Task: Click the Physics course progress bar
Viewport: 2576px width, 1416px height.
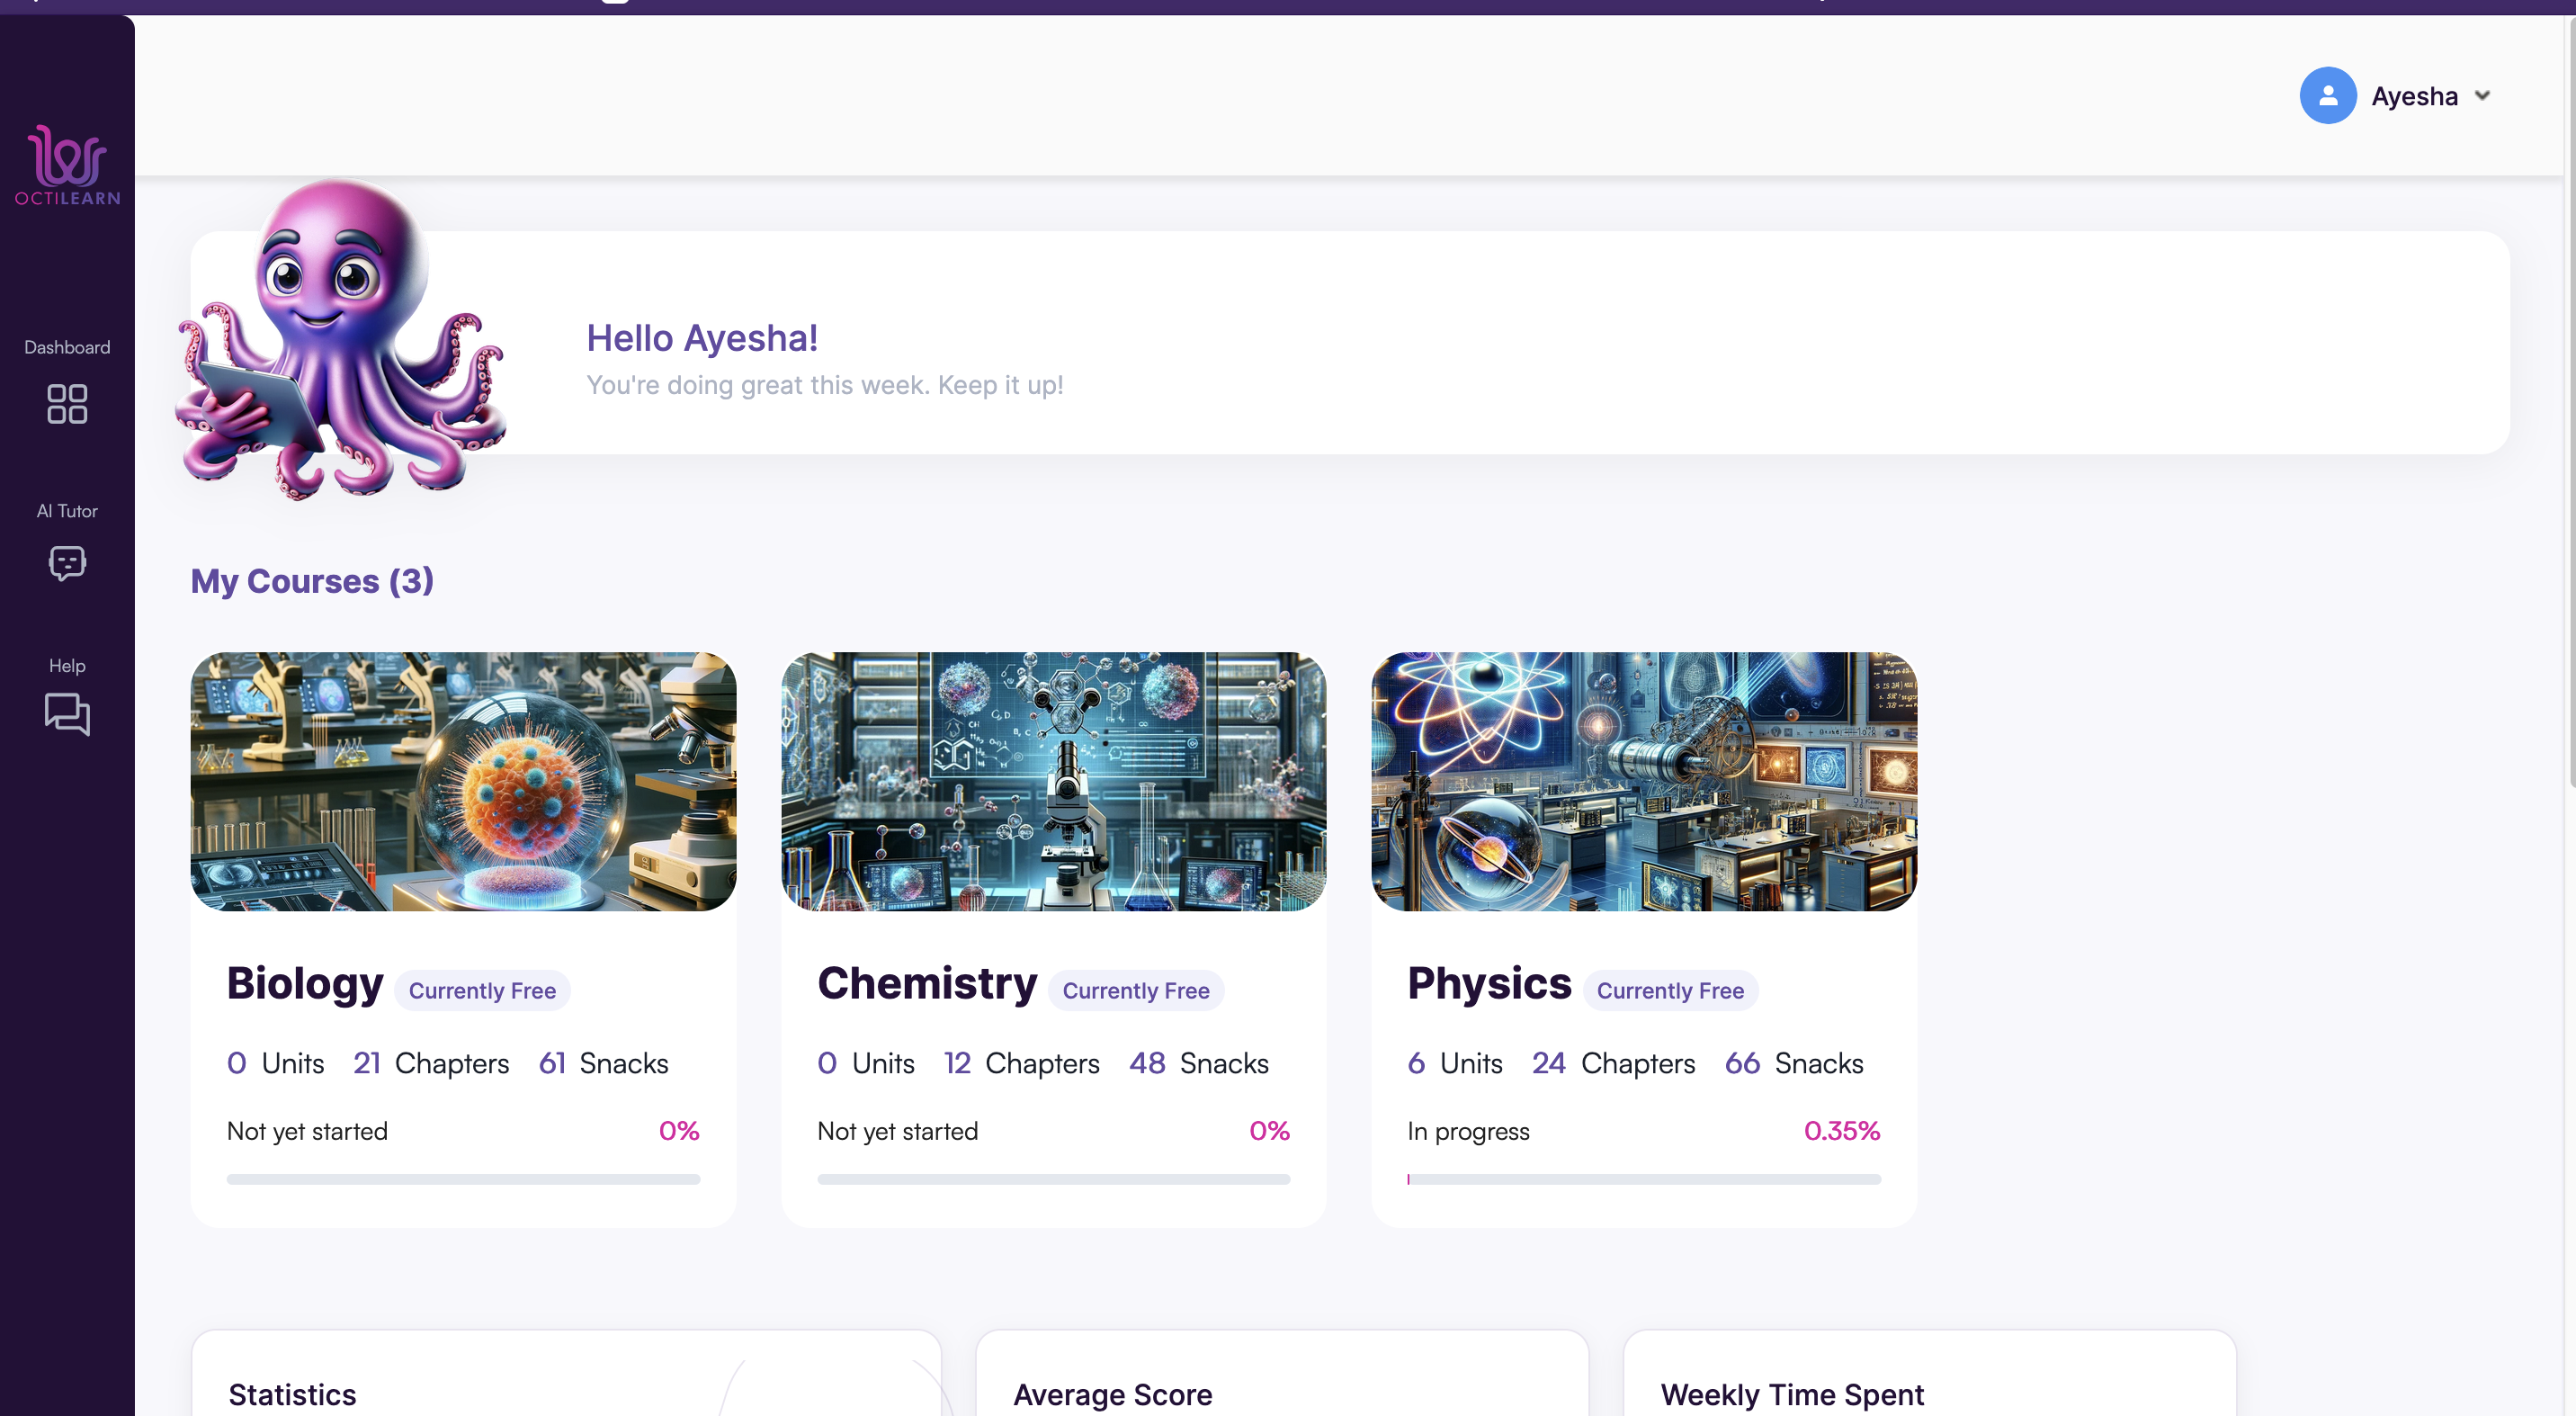Action: coord(1643,1179)
